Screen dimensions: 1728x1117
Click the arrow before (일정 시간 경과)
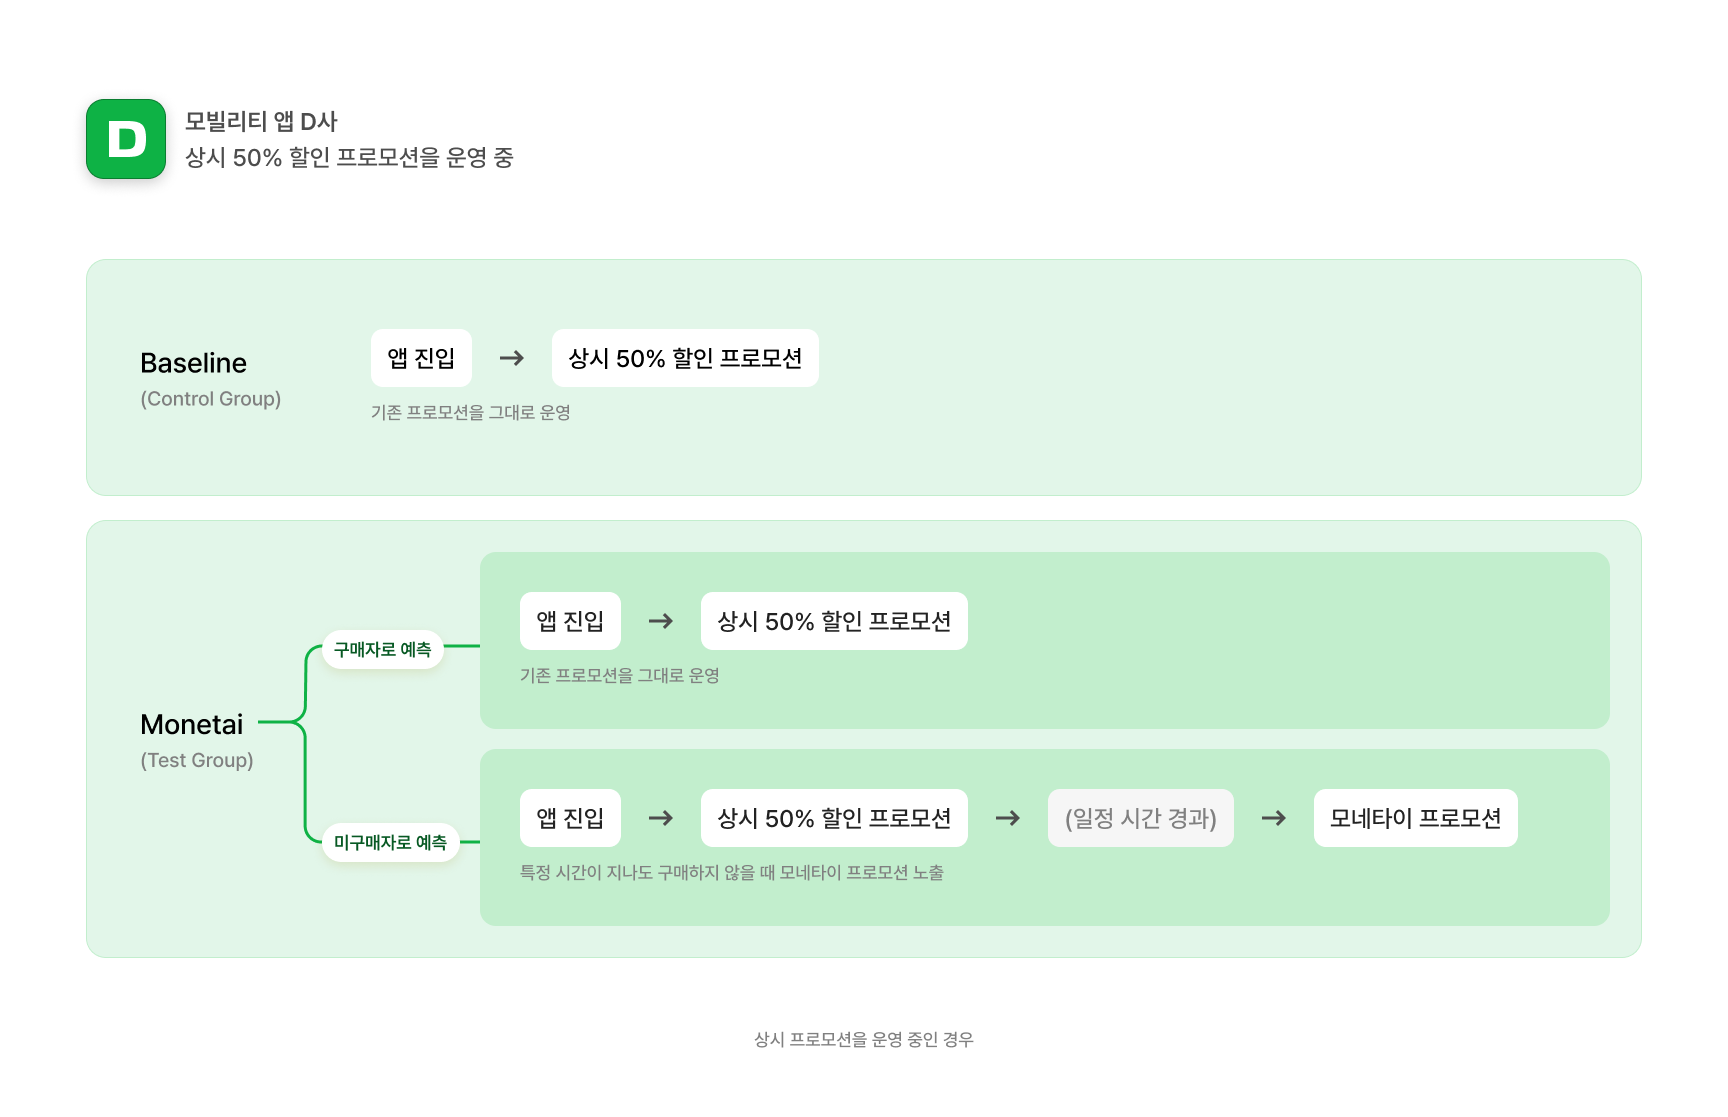(x=1008, y=818)
